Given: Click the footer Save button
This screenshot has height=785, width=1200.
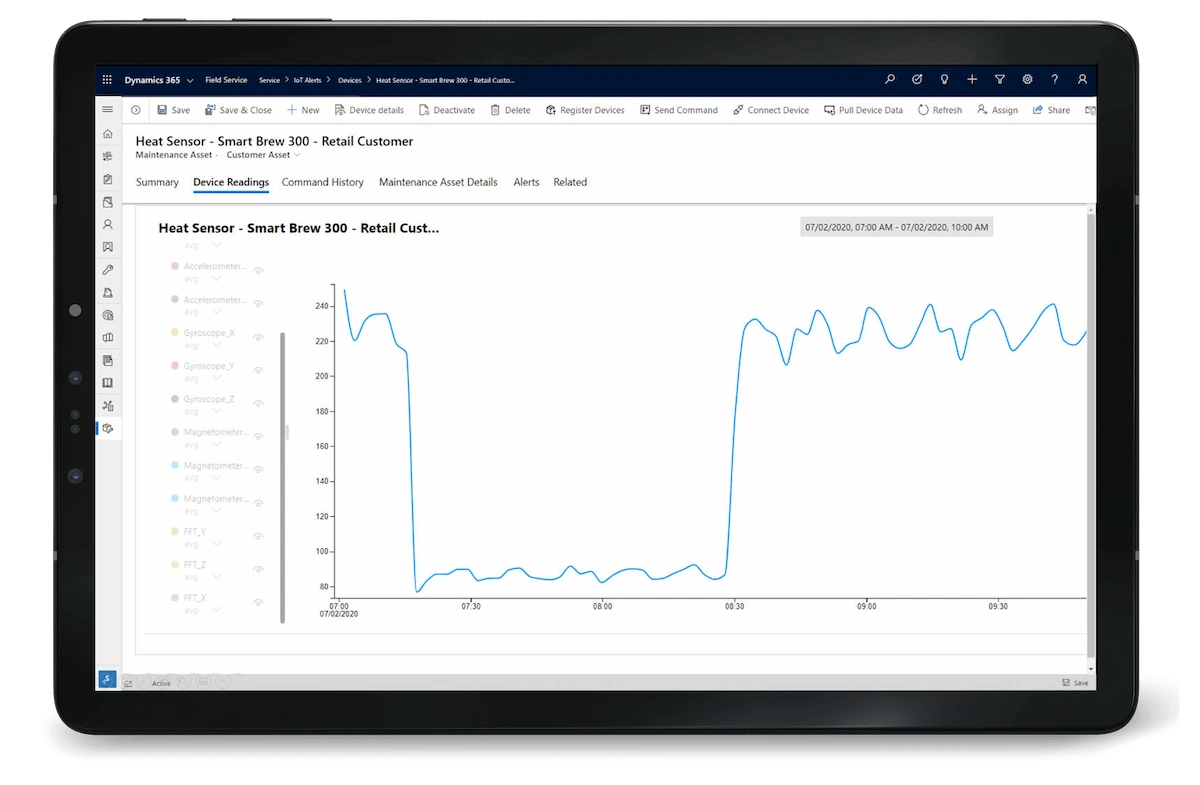Looking at the screenshot, I should (x=1075, y=683).
